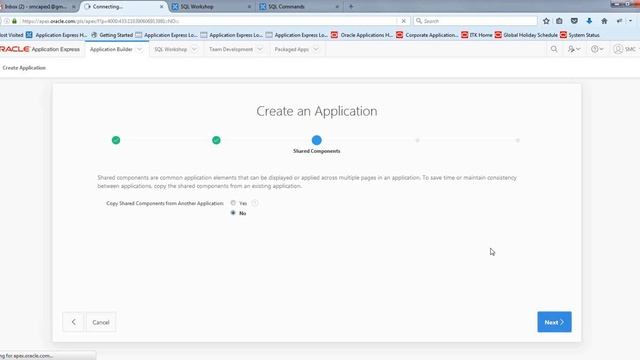This screenshot has height=360, width=640.
Task: Switch to the Inbox browser tab
Action: coord(37,7)
